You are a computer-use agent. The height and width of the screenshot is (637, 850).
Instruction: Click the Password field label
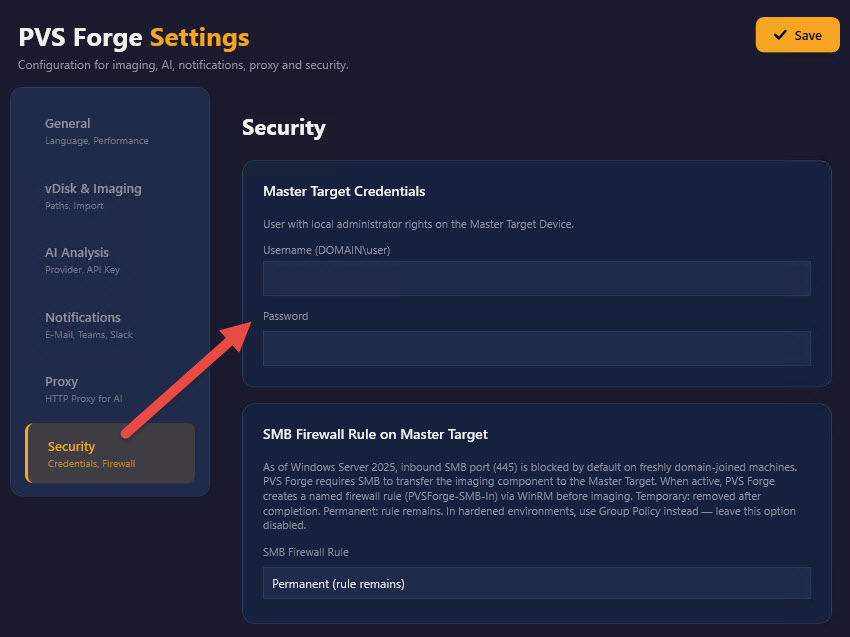coord(286,316)
